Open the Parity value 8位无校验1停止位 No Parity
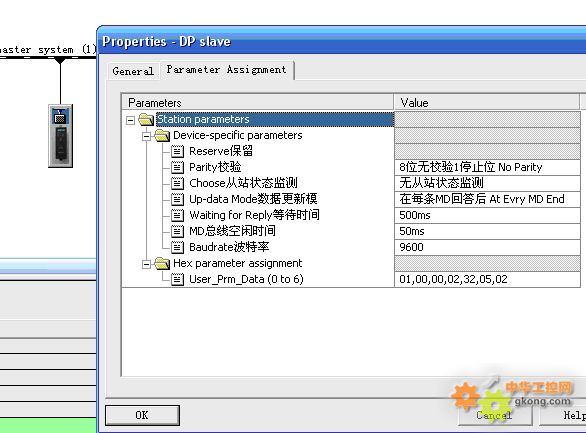 click(x=487, y=167)
